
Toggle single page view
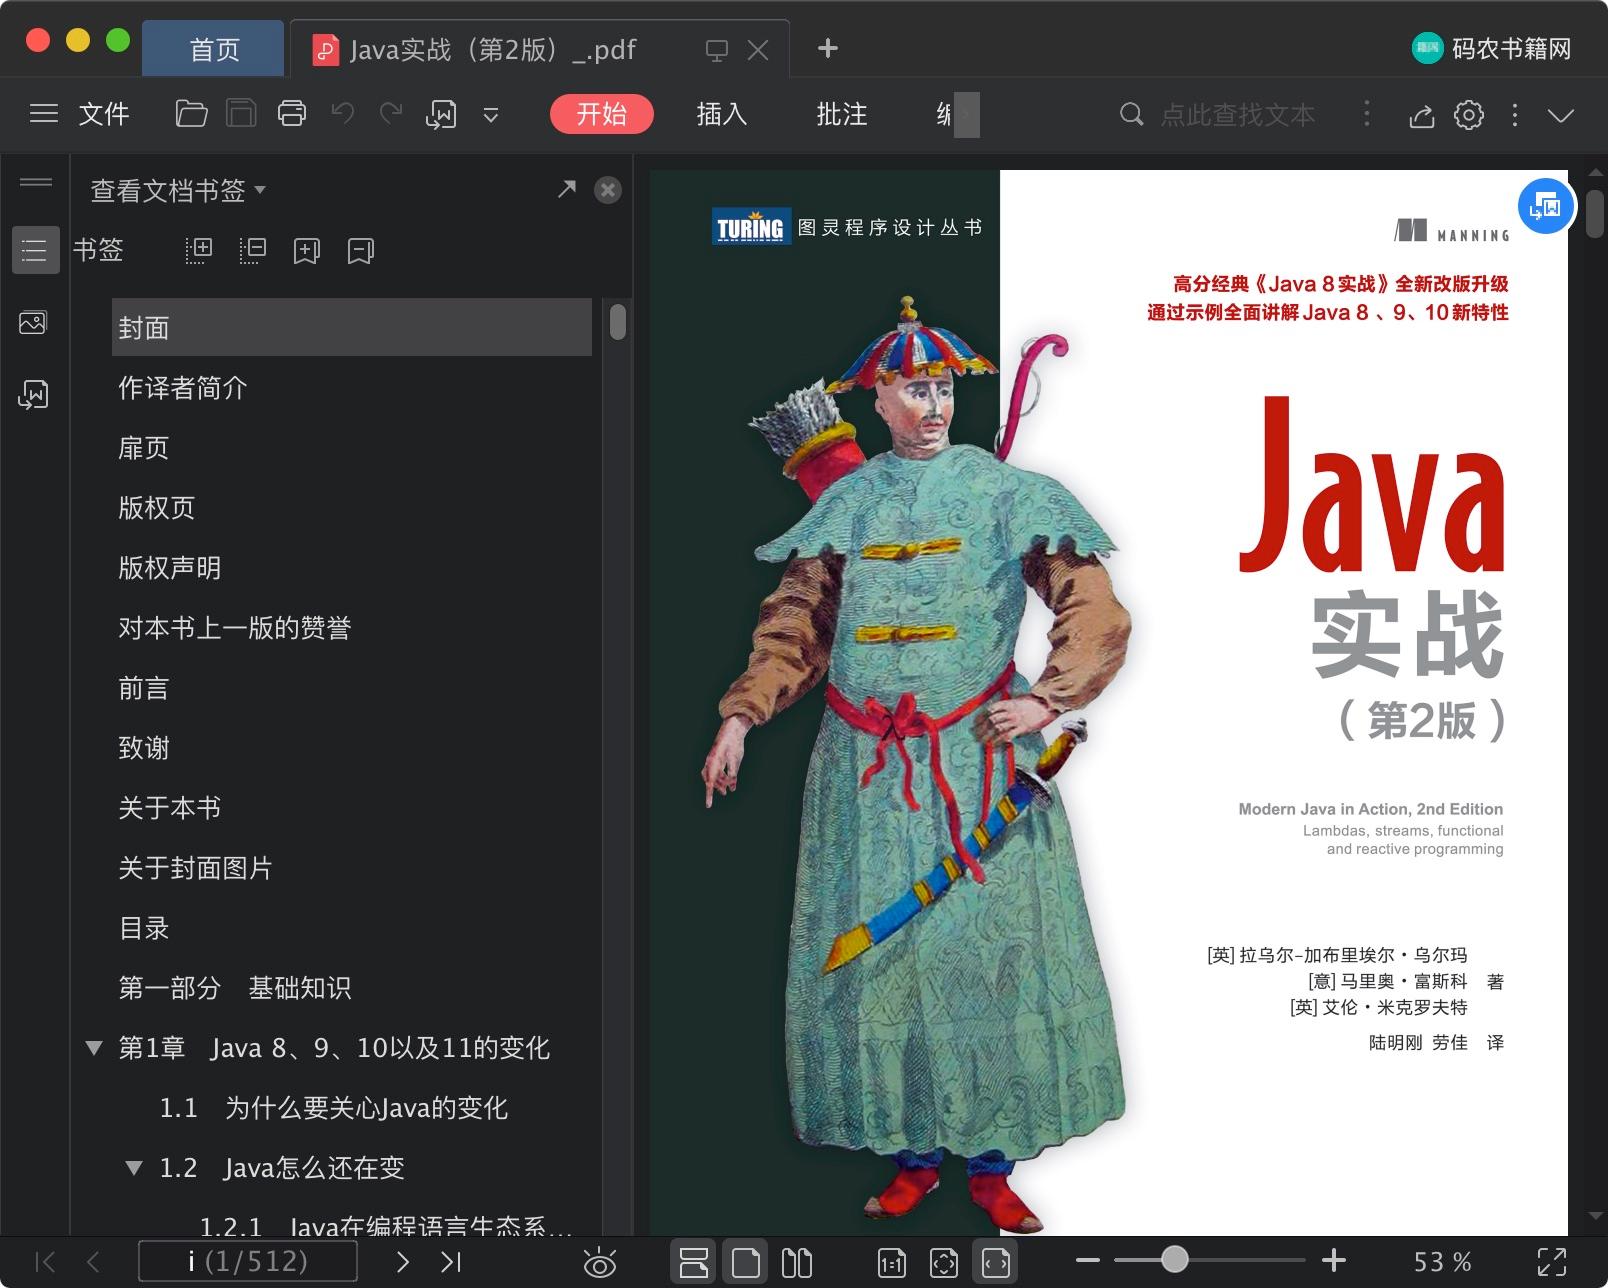coord(745,1263)
